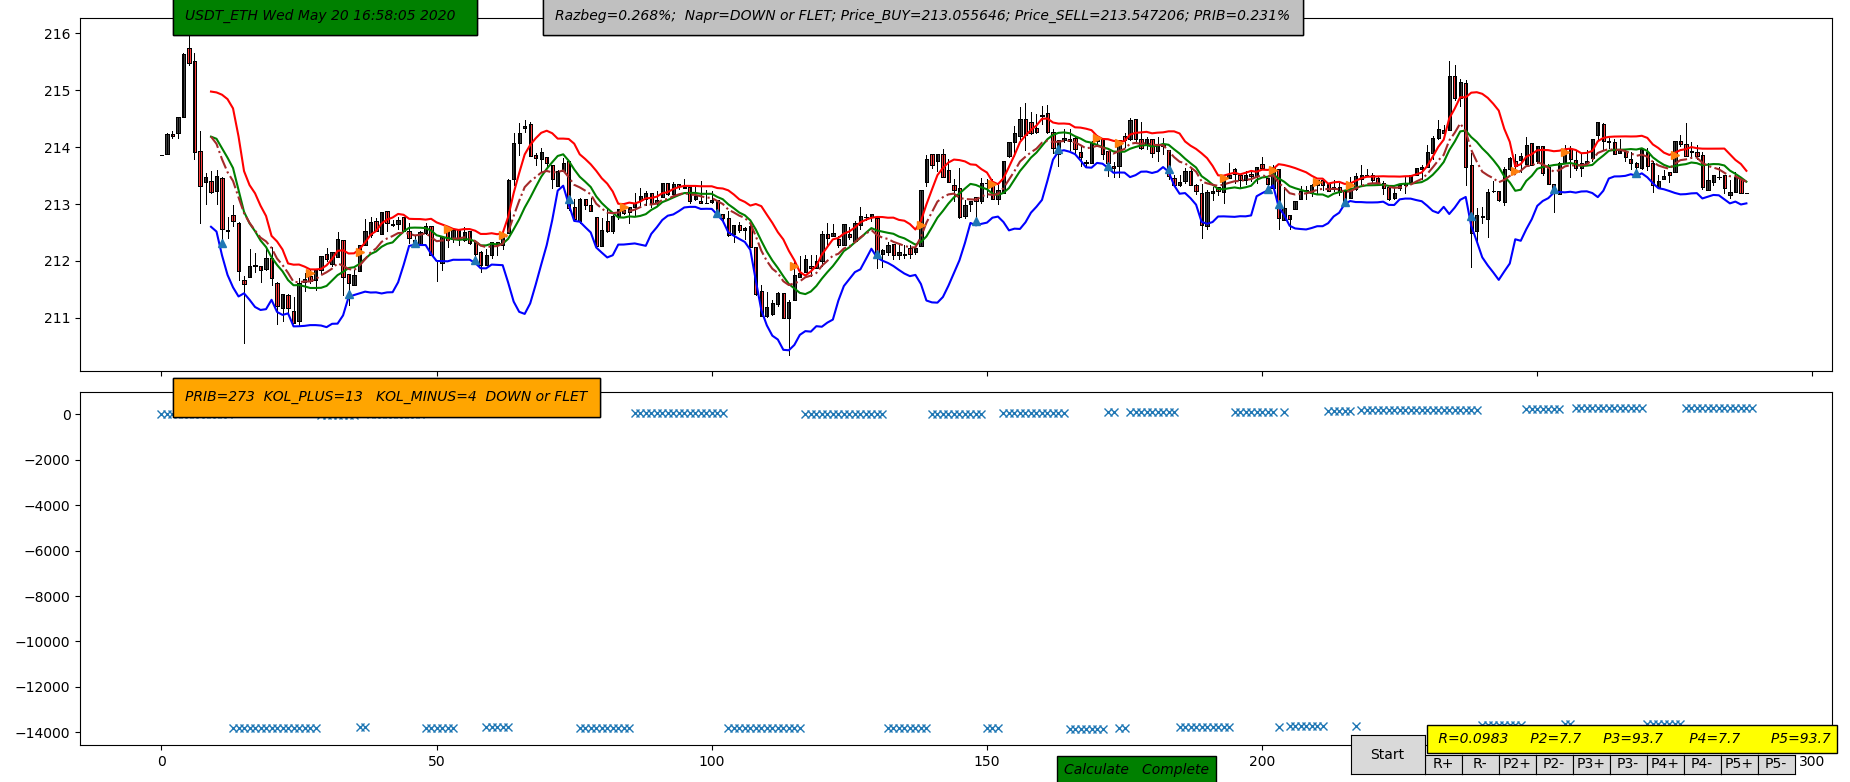Image resolution: width=1850 pixels, height=782 pixels.
Task: Click the P4+ button
Action: point(1665,764)
